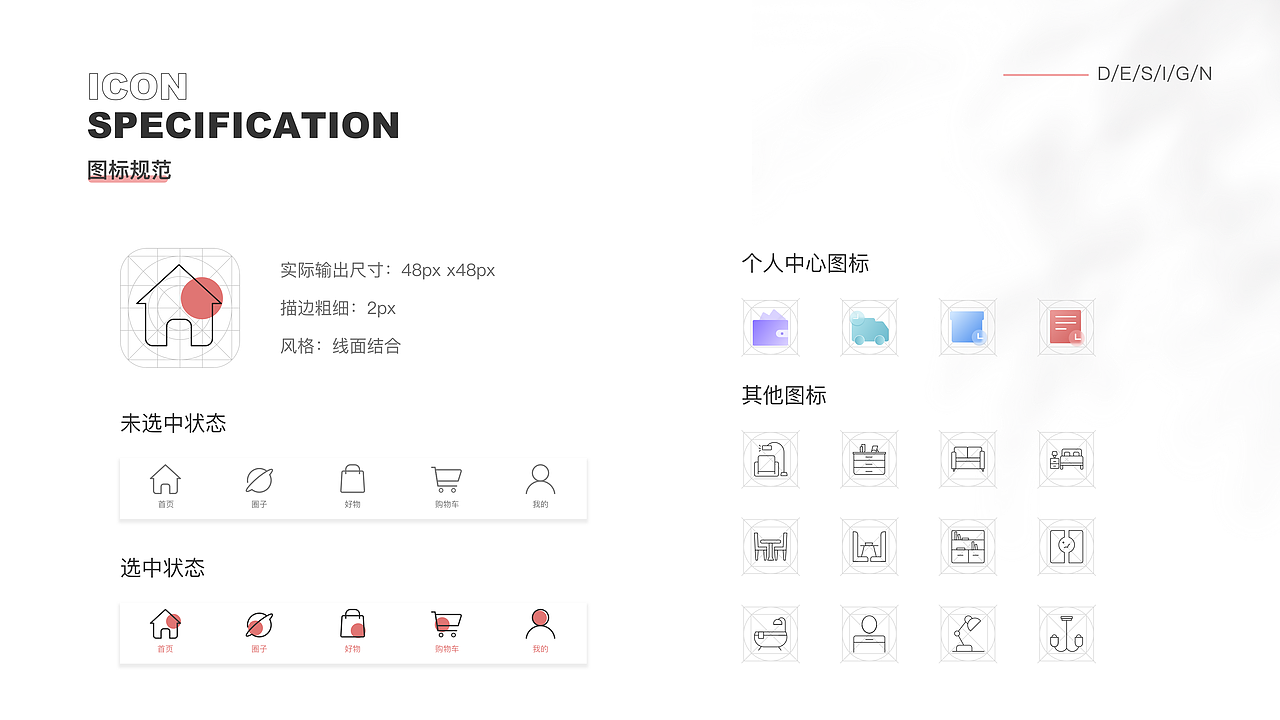
Task: Select the booth seating with table icon
Action: point(869,546)
